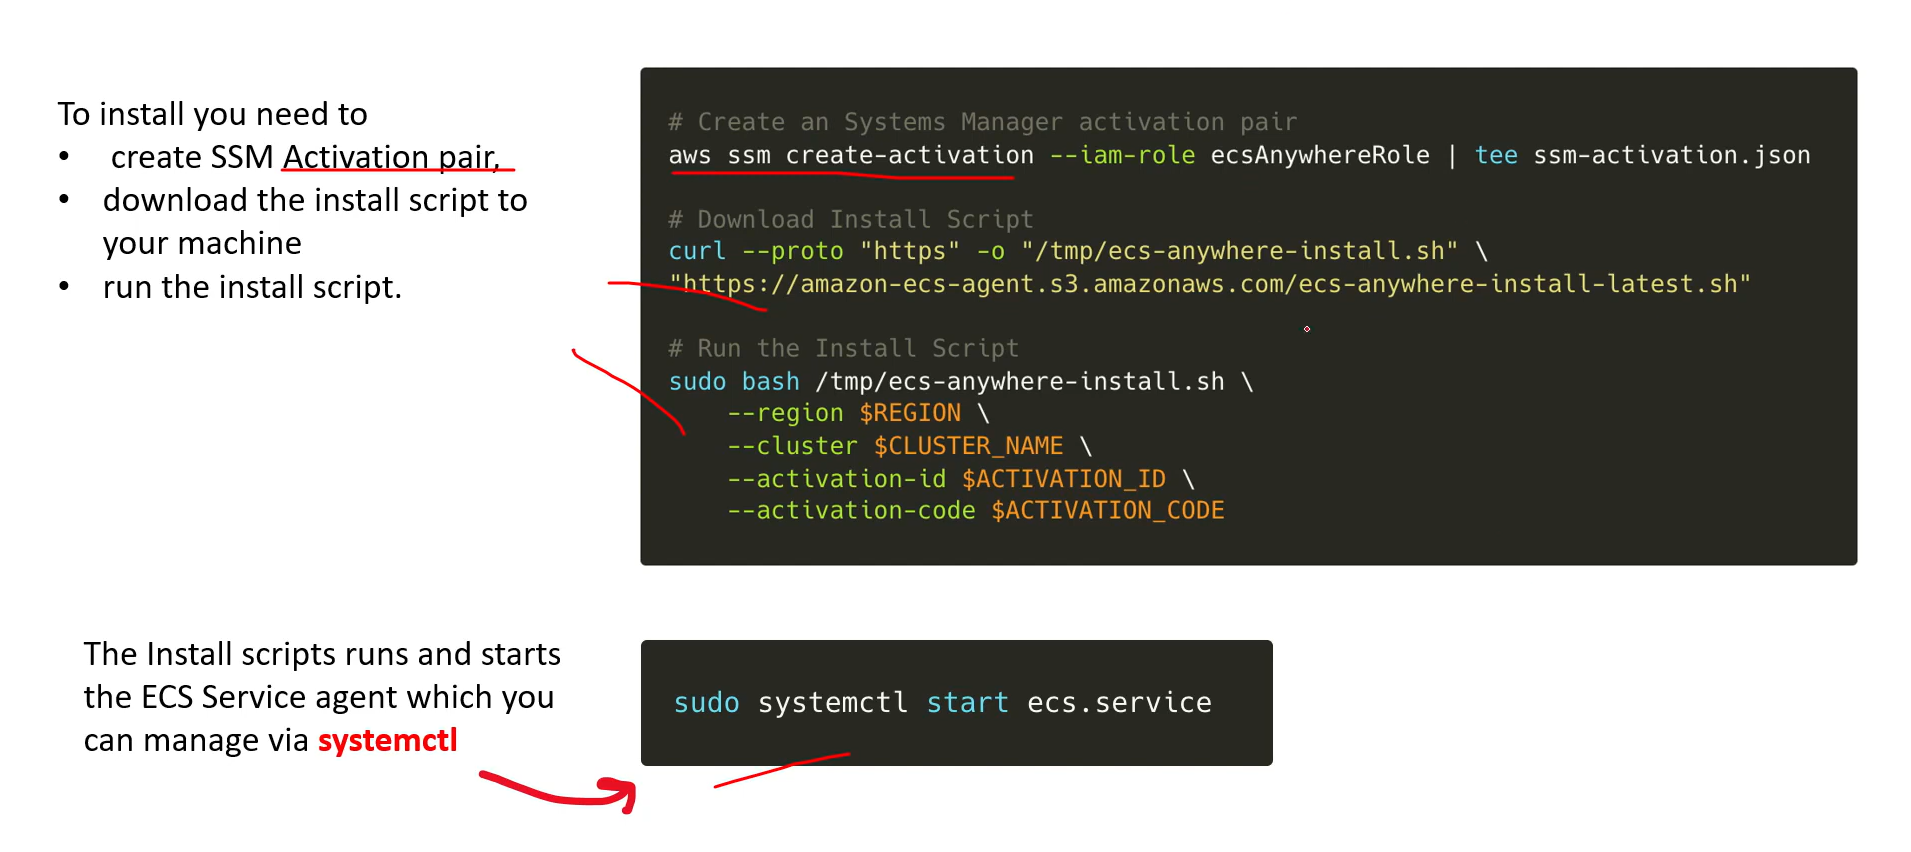Click "sudo" before "systemctl" in the lower code block

click(x=707, y=703)
